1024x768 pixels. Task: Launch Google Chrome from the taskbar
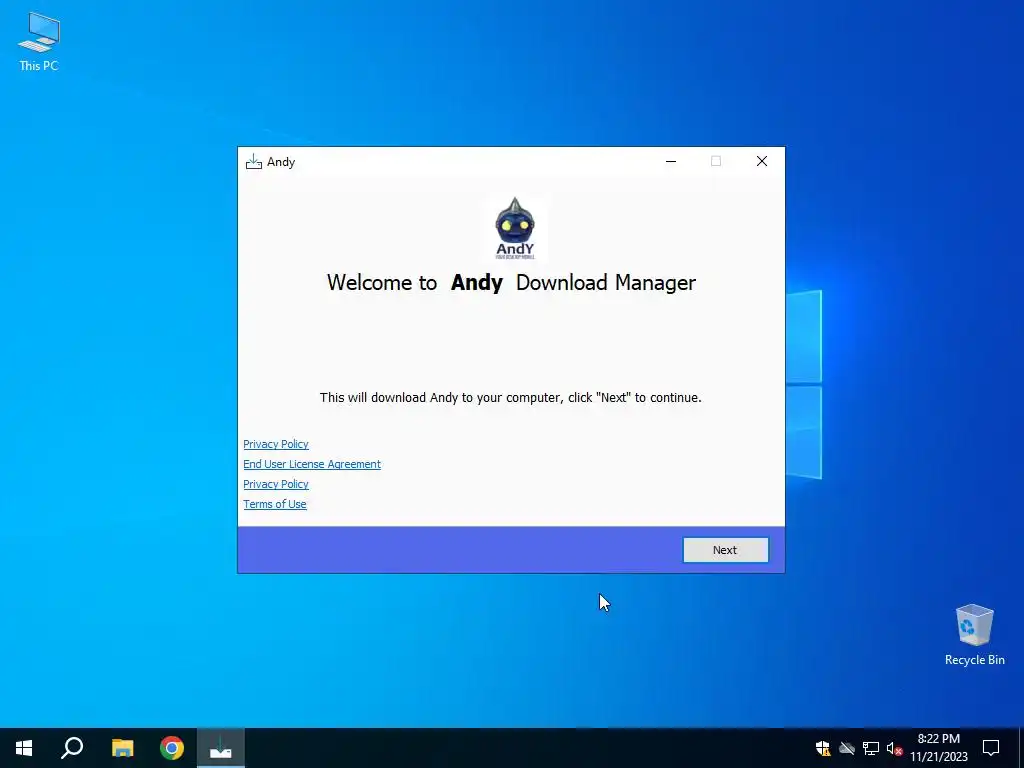pyautogui.click(x=172, y=748)
